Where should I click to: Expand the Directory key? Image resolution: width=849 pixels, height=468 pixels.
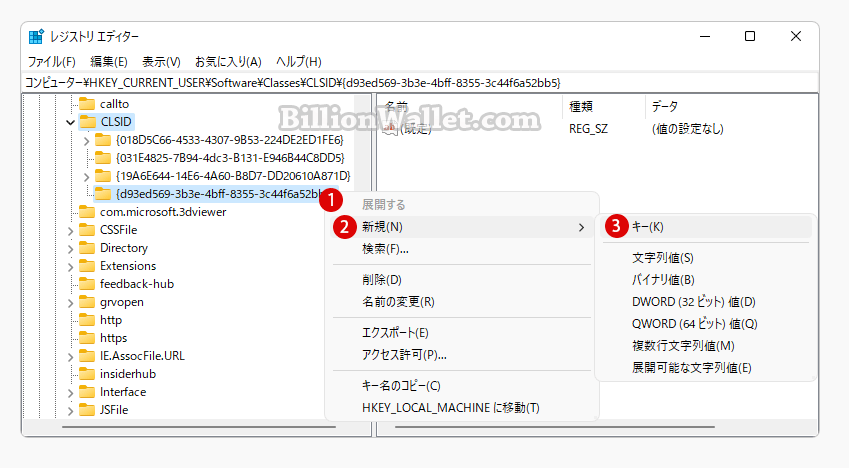click(x=70, y=248)
